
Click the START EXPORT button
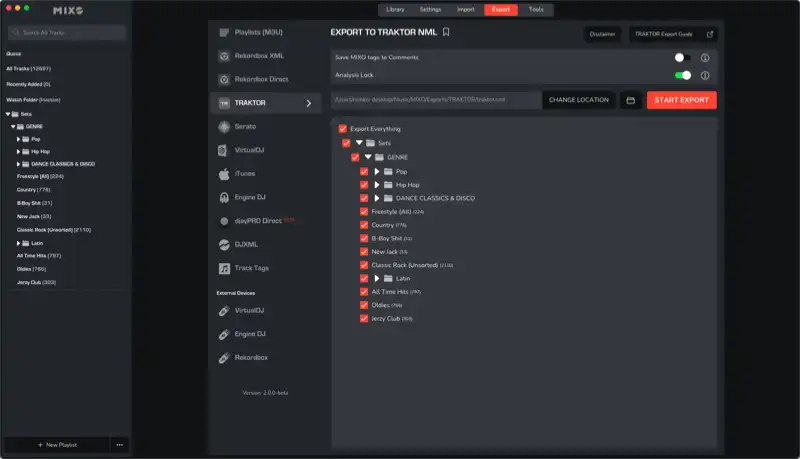tap(682, 100)
